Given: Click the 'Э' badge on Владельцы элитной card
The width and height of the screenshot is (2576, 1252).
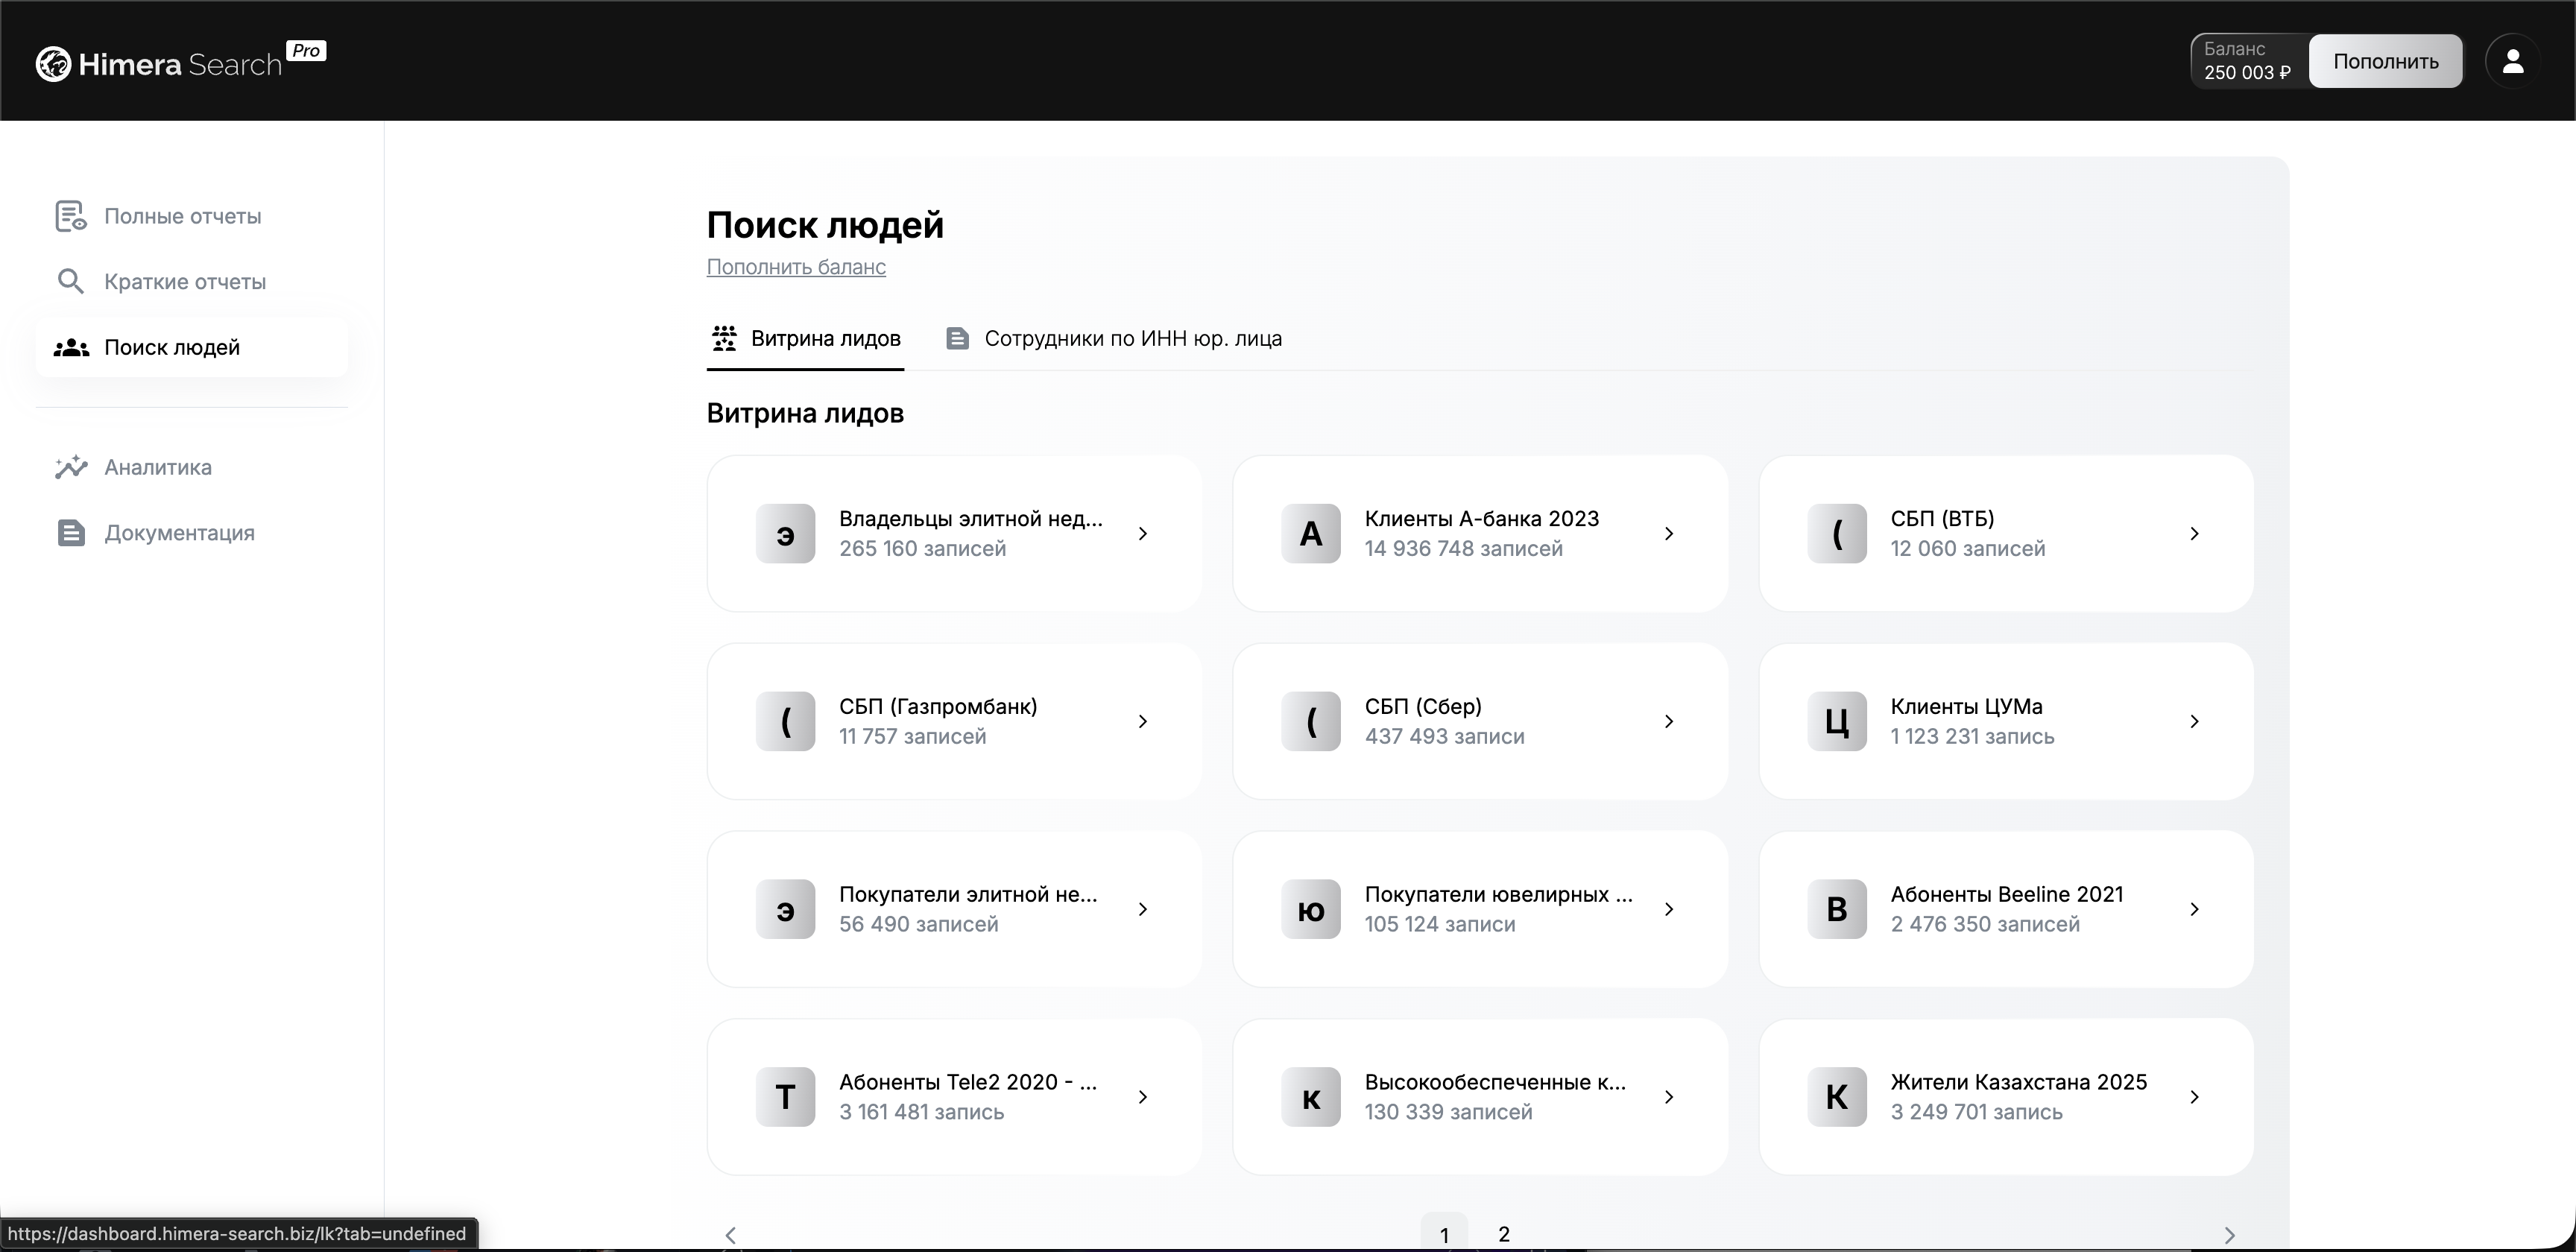Looking at the screenshot, I should pyautogui.click(x=786, y=533).
